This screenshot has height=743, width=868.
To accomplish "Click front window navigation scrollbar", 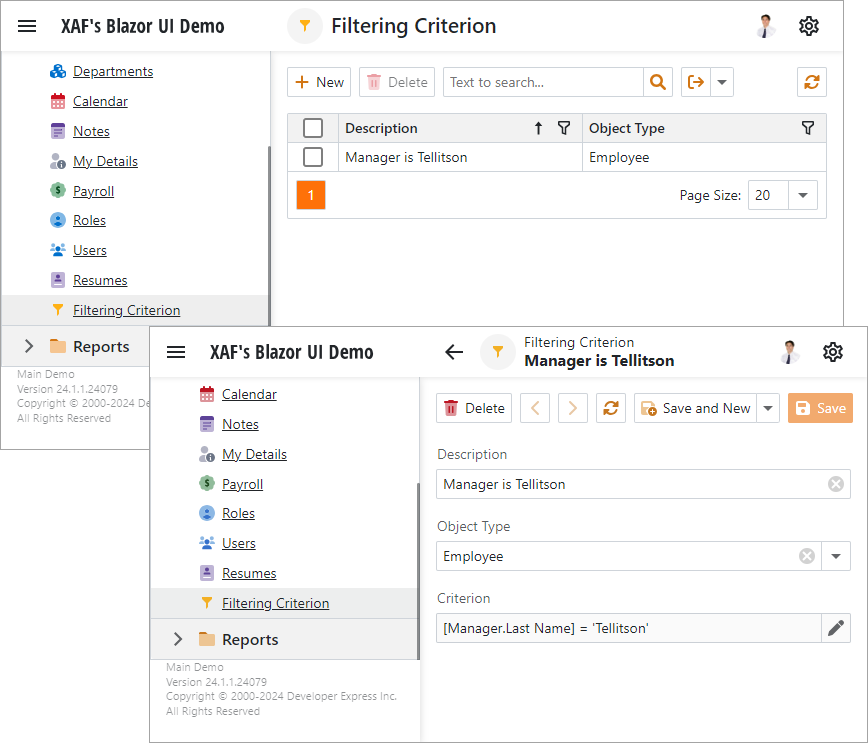I will pyautogui.click(x=418, y=570).
